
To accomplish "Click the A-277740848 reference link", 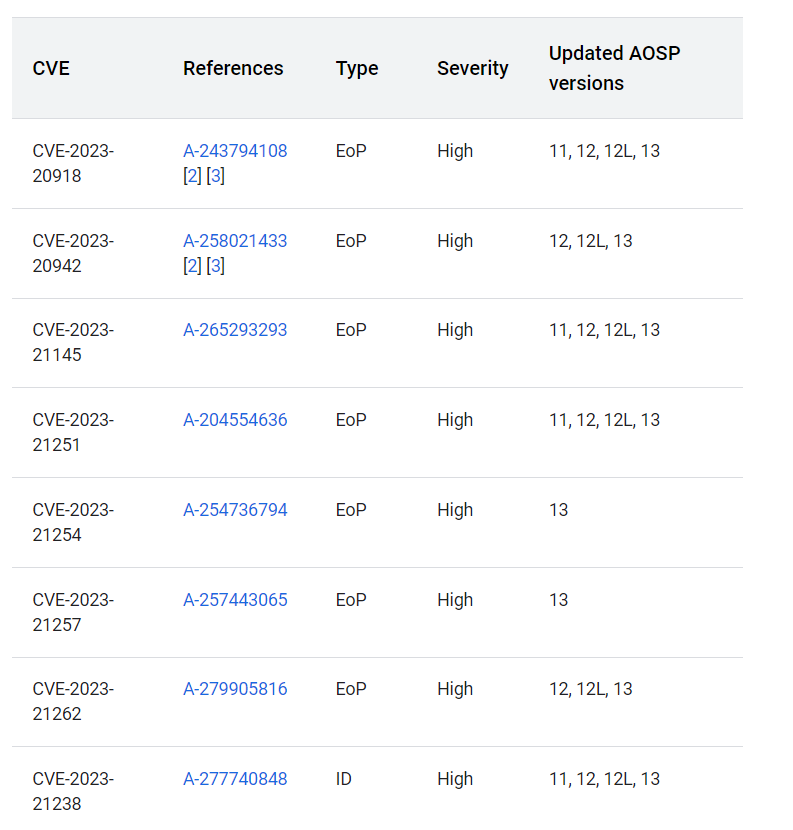I will pos(235,779).
